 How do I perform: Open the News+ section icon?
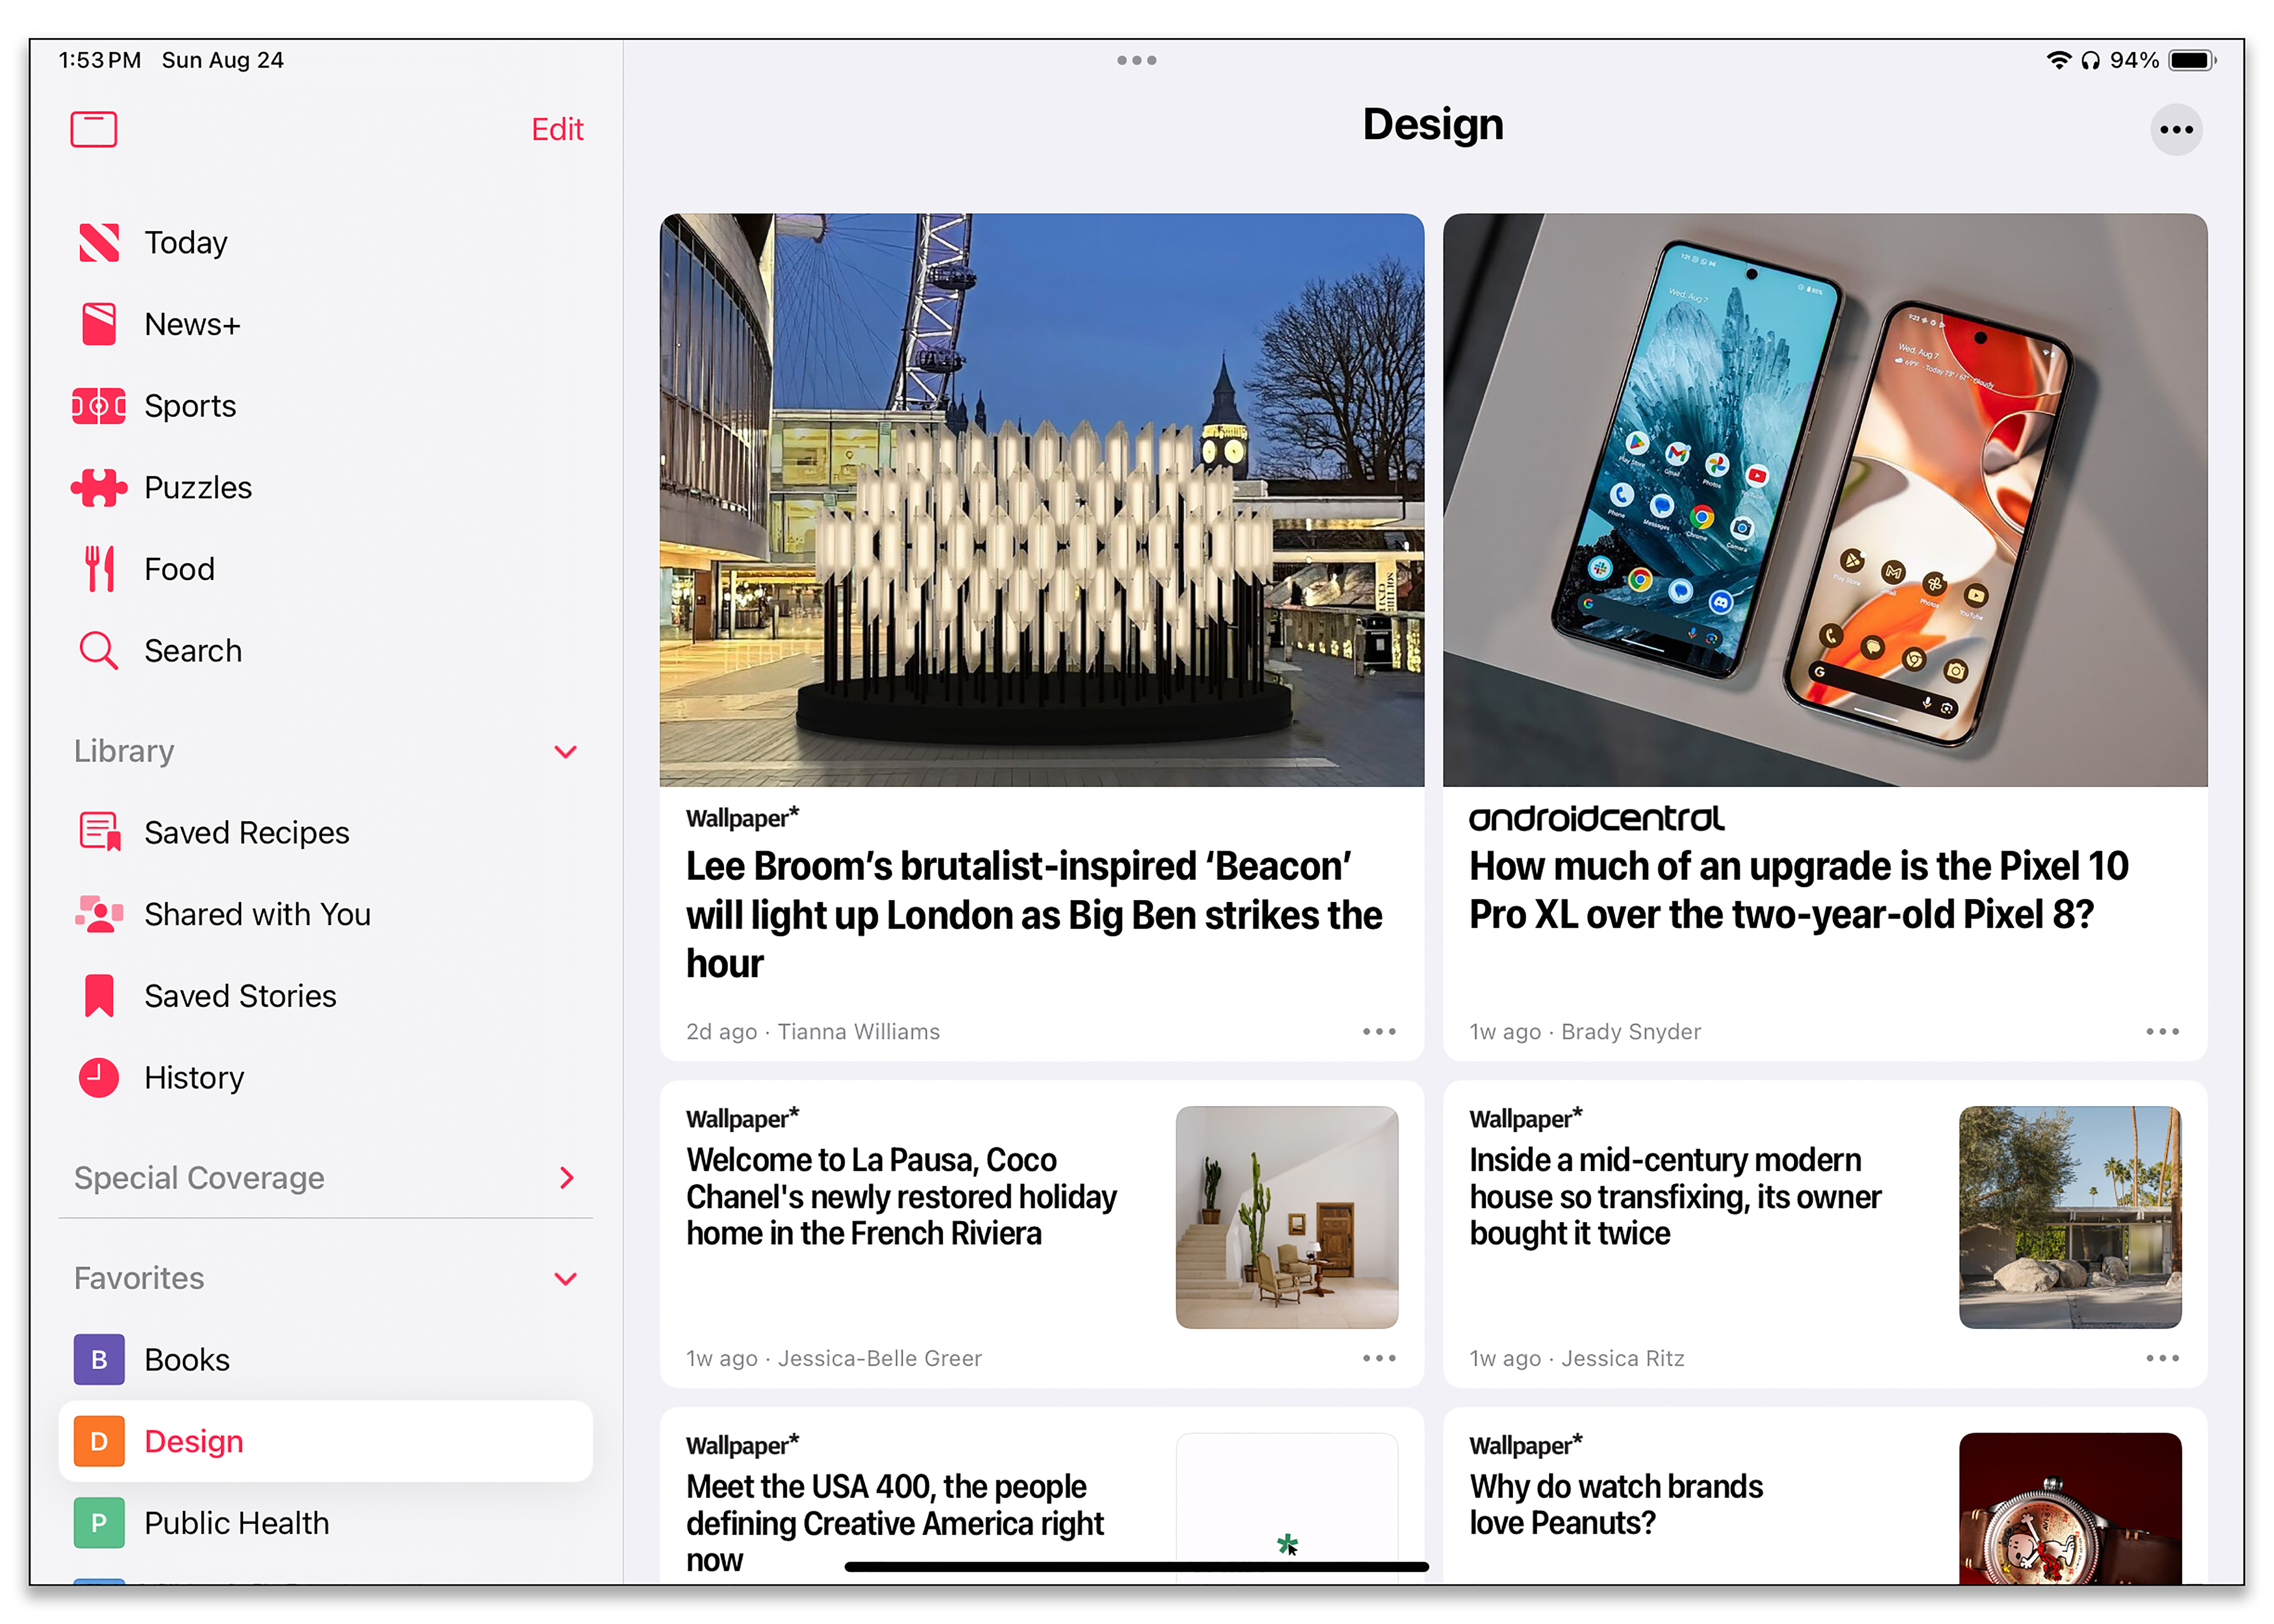tap(99, 324)
